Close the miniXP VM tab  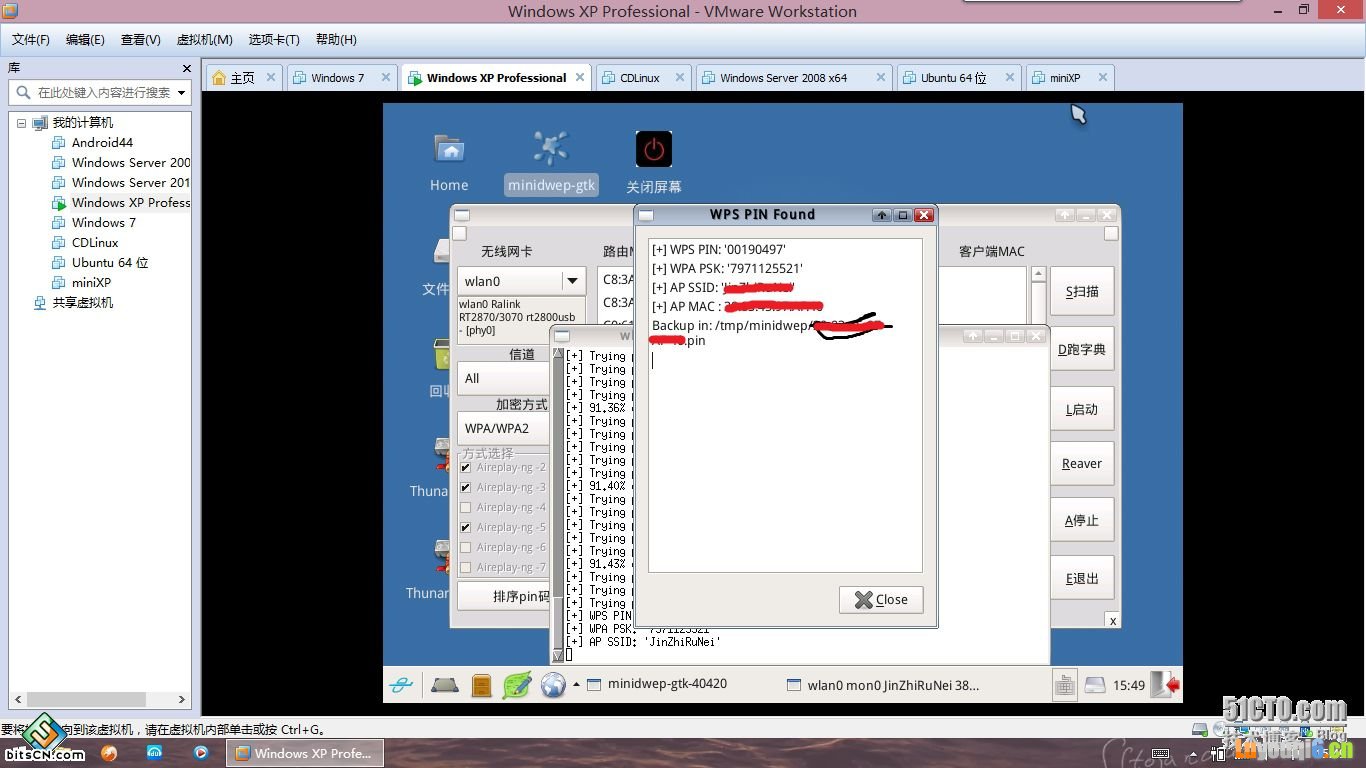1103,77
